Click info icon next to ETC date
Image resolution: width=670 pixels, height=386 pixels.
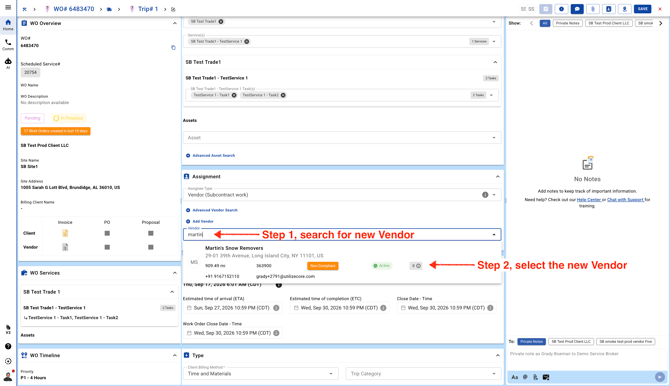click(x=383, y=308)
